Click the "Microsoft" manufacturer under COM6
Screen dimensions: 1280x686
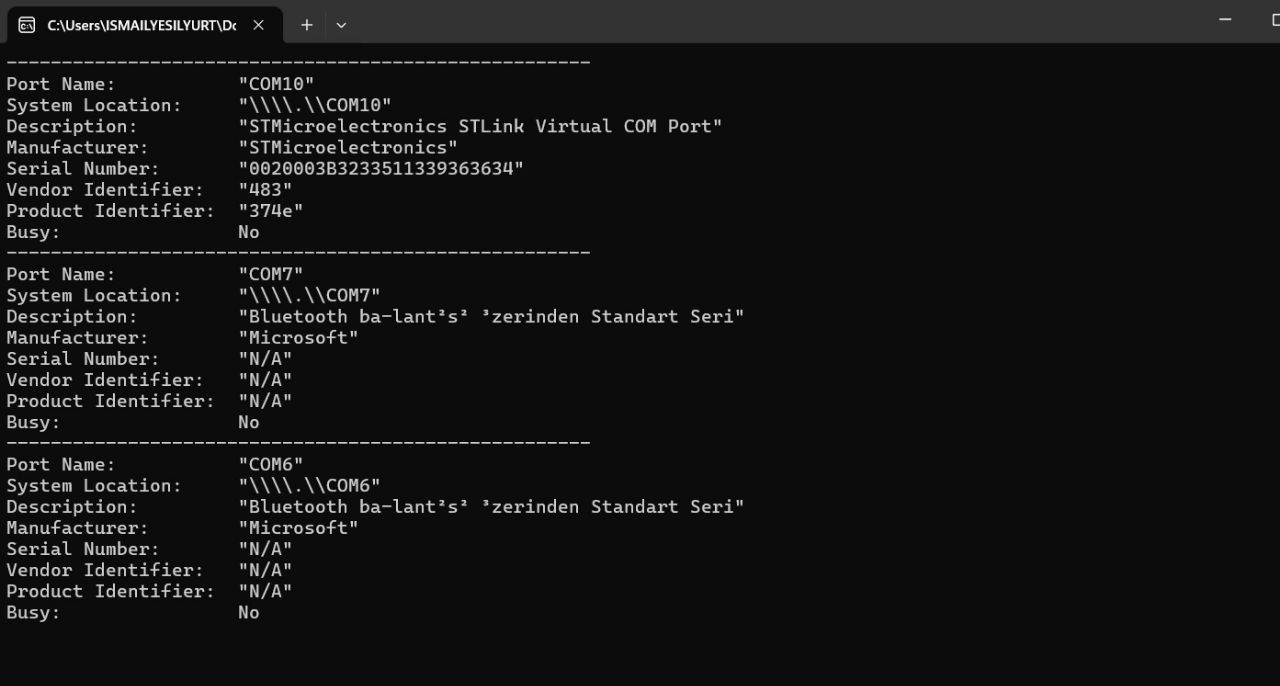[298, 527]
